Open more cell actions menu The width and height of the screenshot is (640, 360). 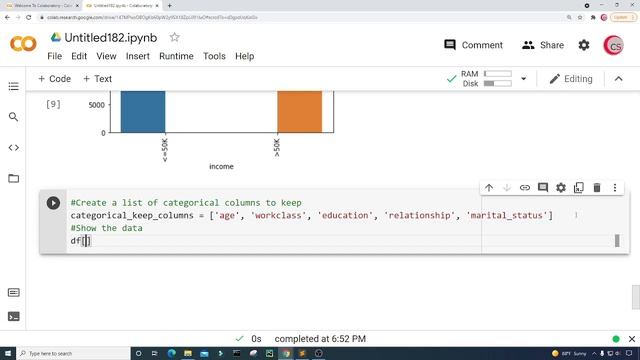point(615,188)
